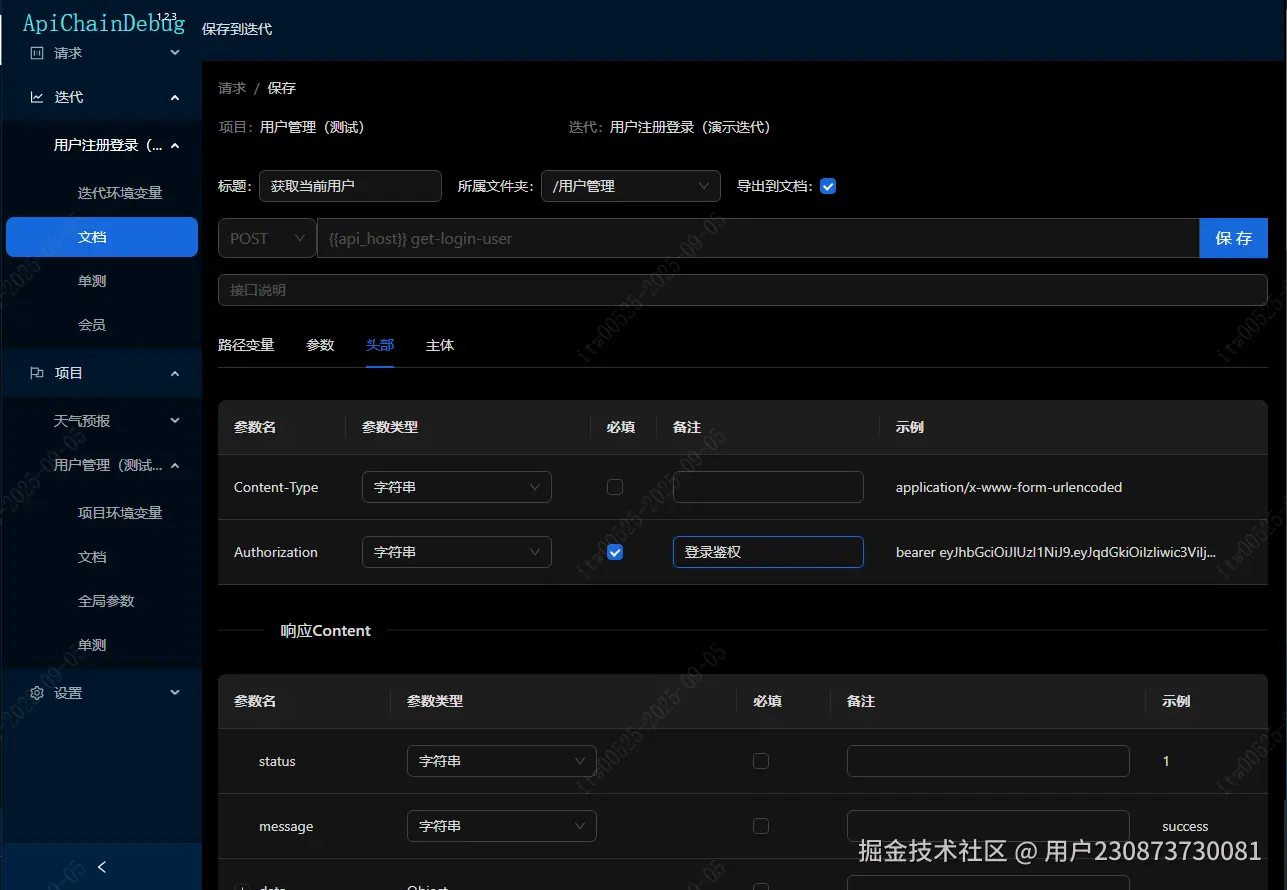Collapse 用户管理 (测试) project chevron
The height and width of the screenshot is (890, 1287).
click(175, 465)
